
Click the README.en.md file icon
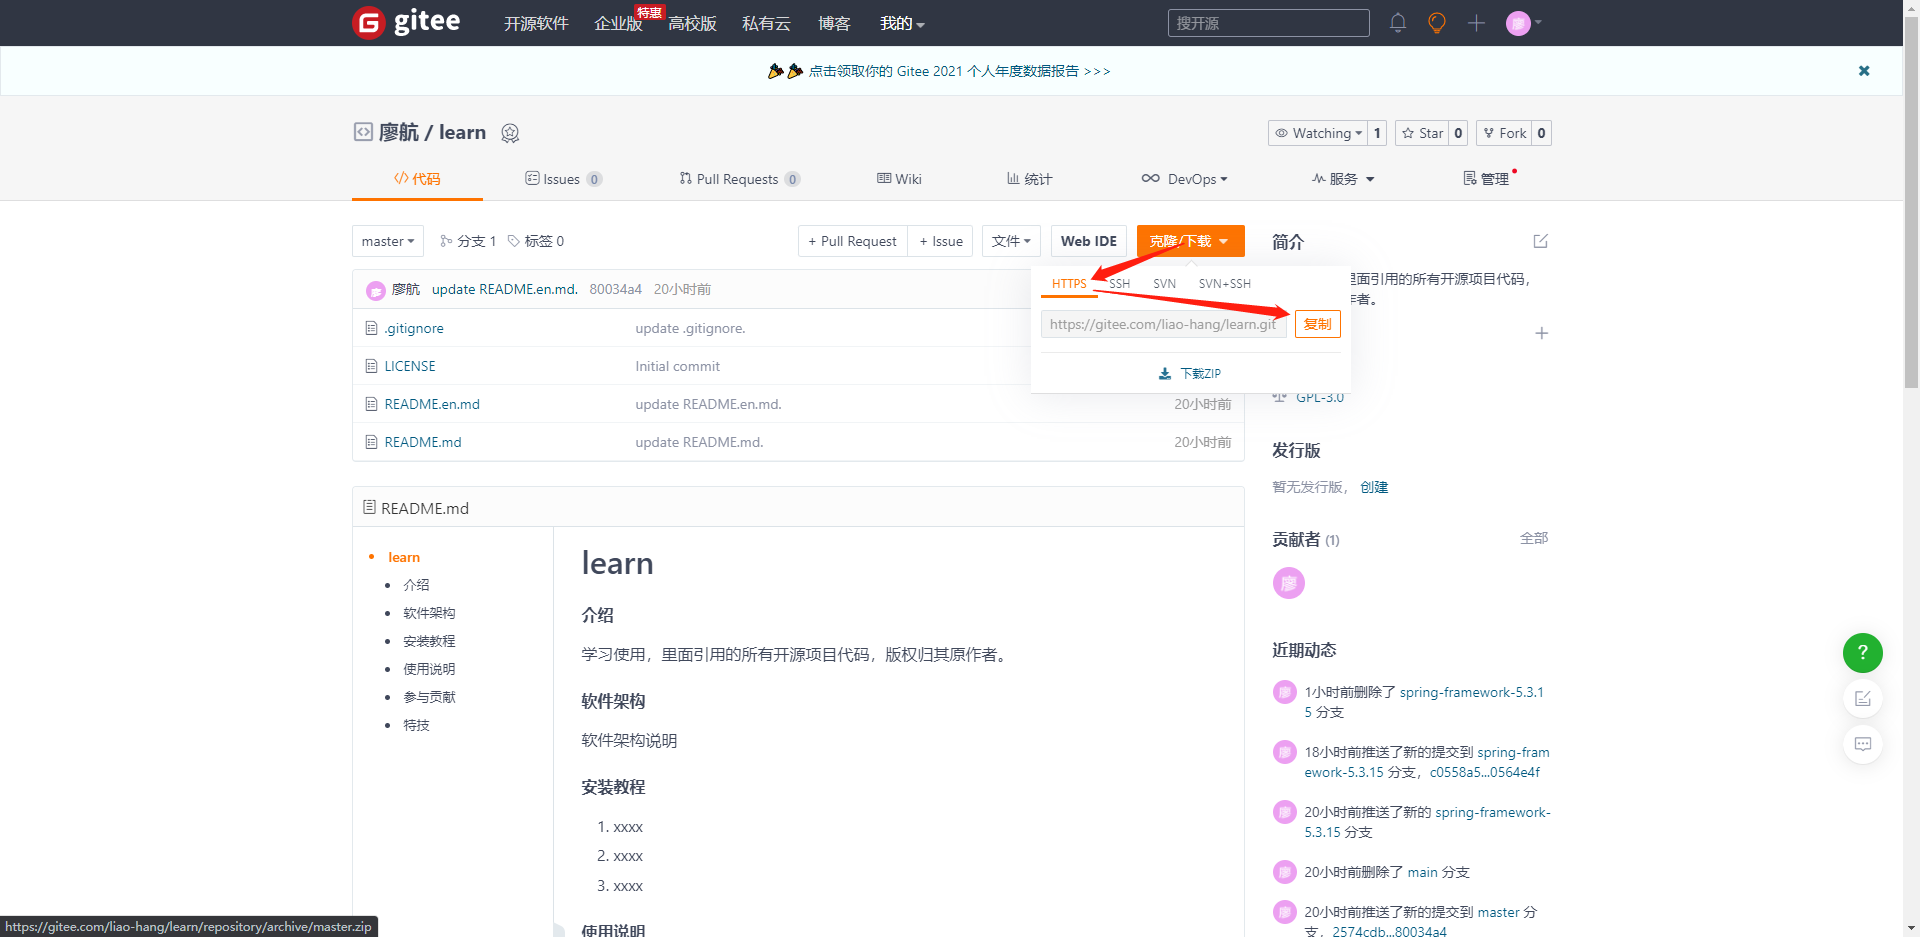pyautogui.click(x=371, y=404)
